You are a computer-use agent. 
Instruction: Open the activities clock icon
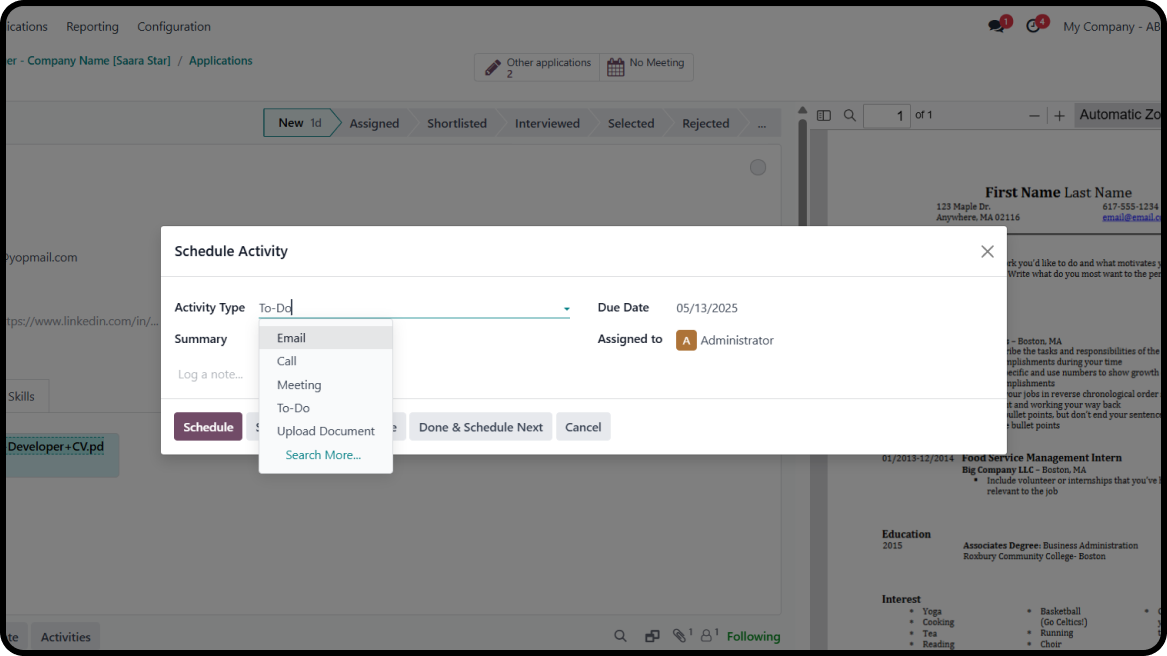(1034, 26)
